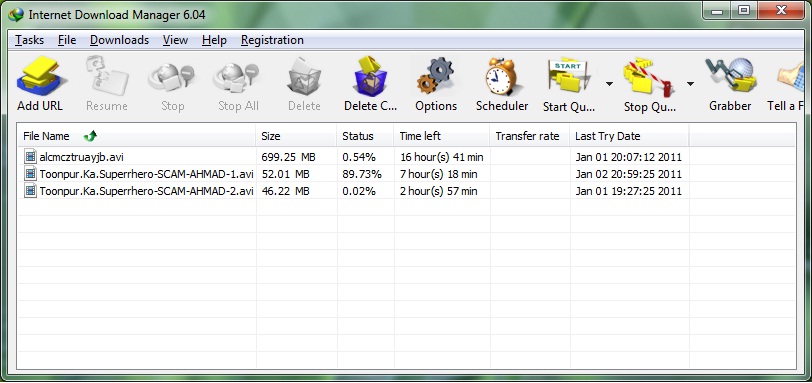Click the Start Queue icon
Screen dimensions: 812x383
(x=568, y=77)
